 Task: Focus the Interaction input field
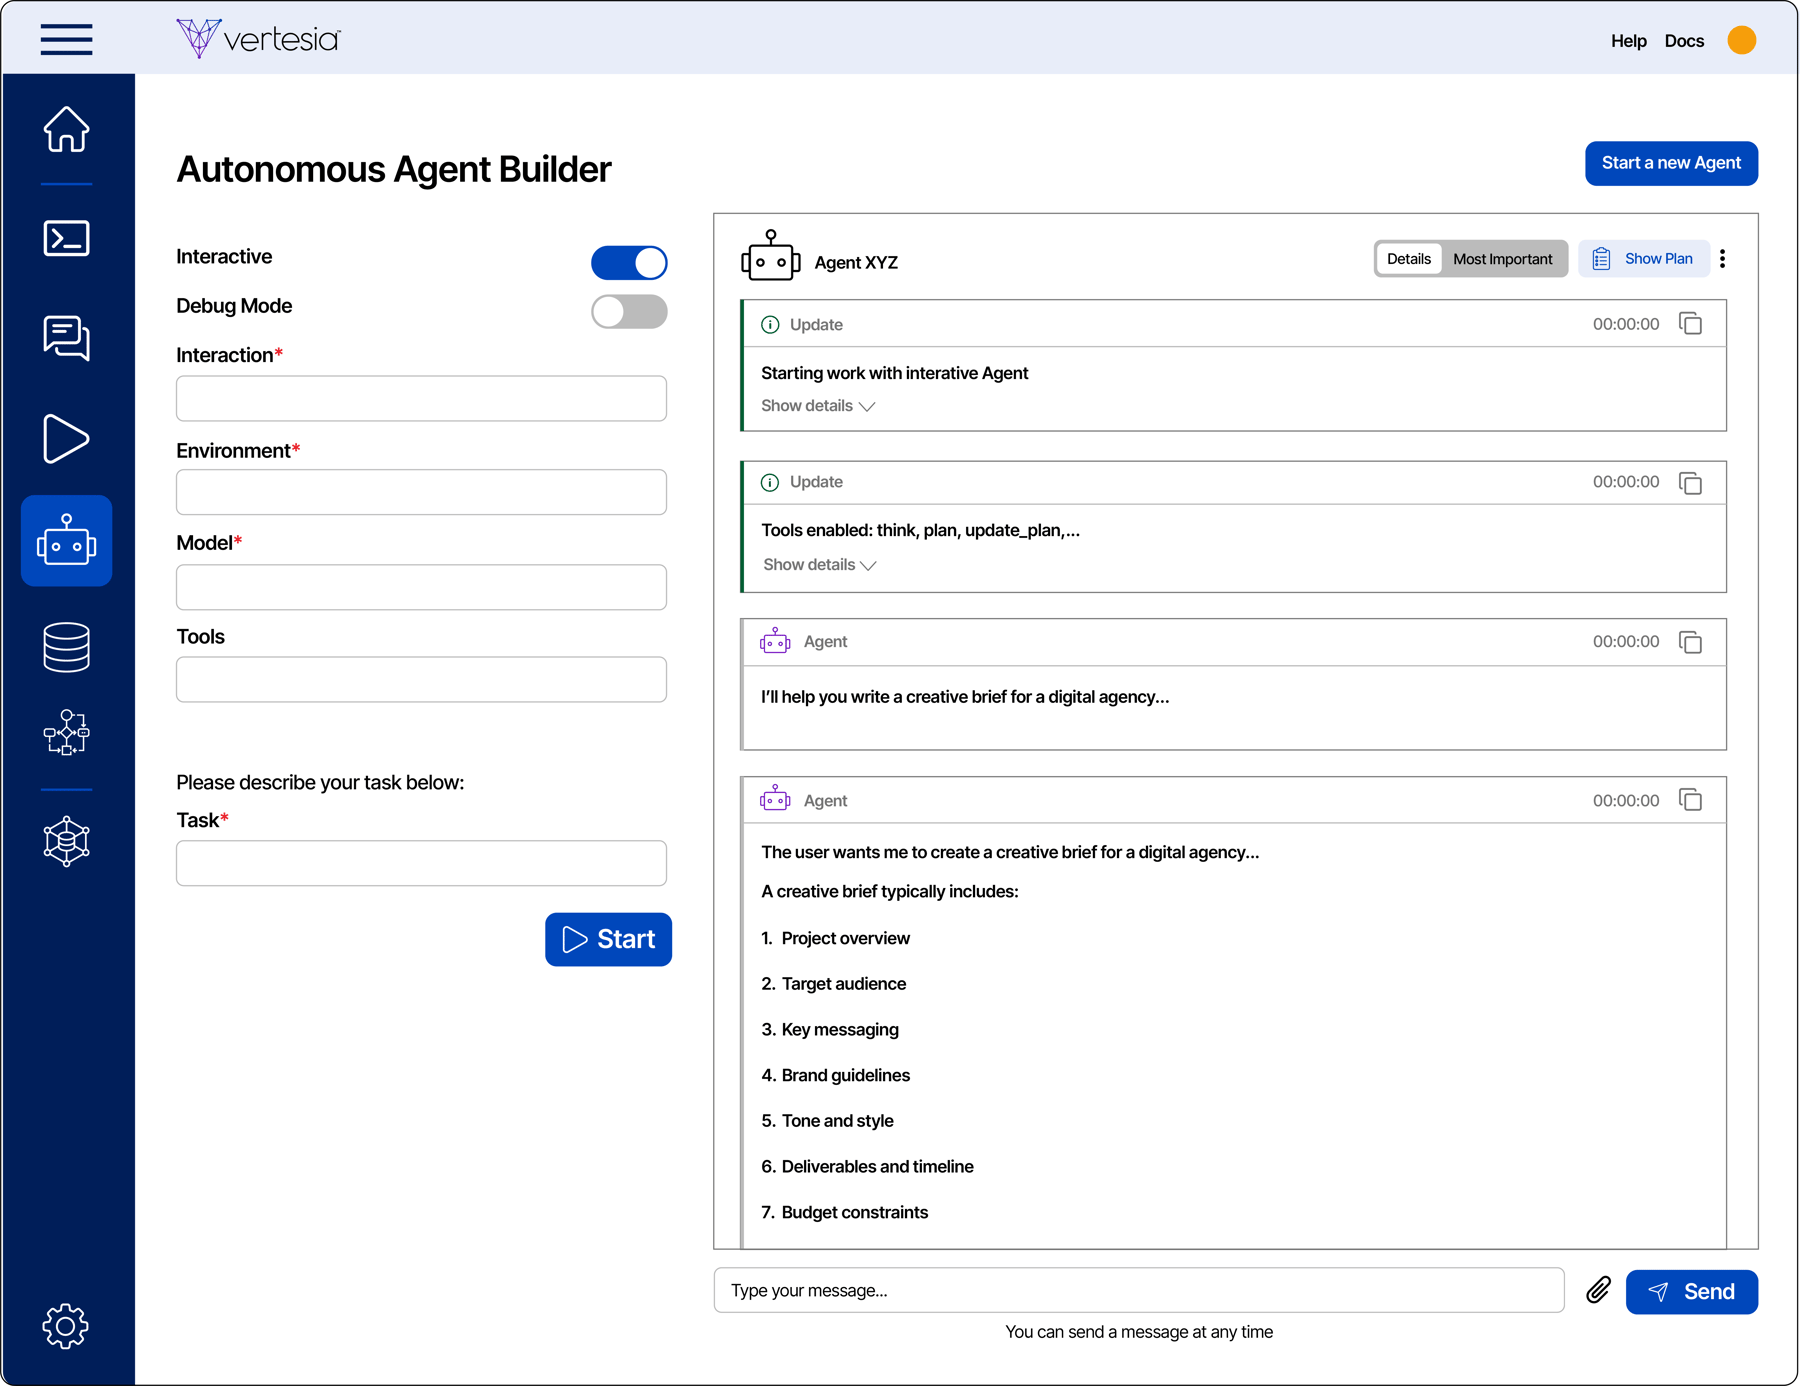click(x=421, y=398)
